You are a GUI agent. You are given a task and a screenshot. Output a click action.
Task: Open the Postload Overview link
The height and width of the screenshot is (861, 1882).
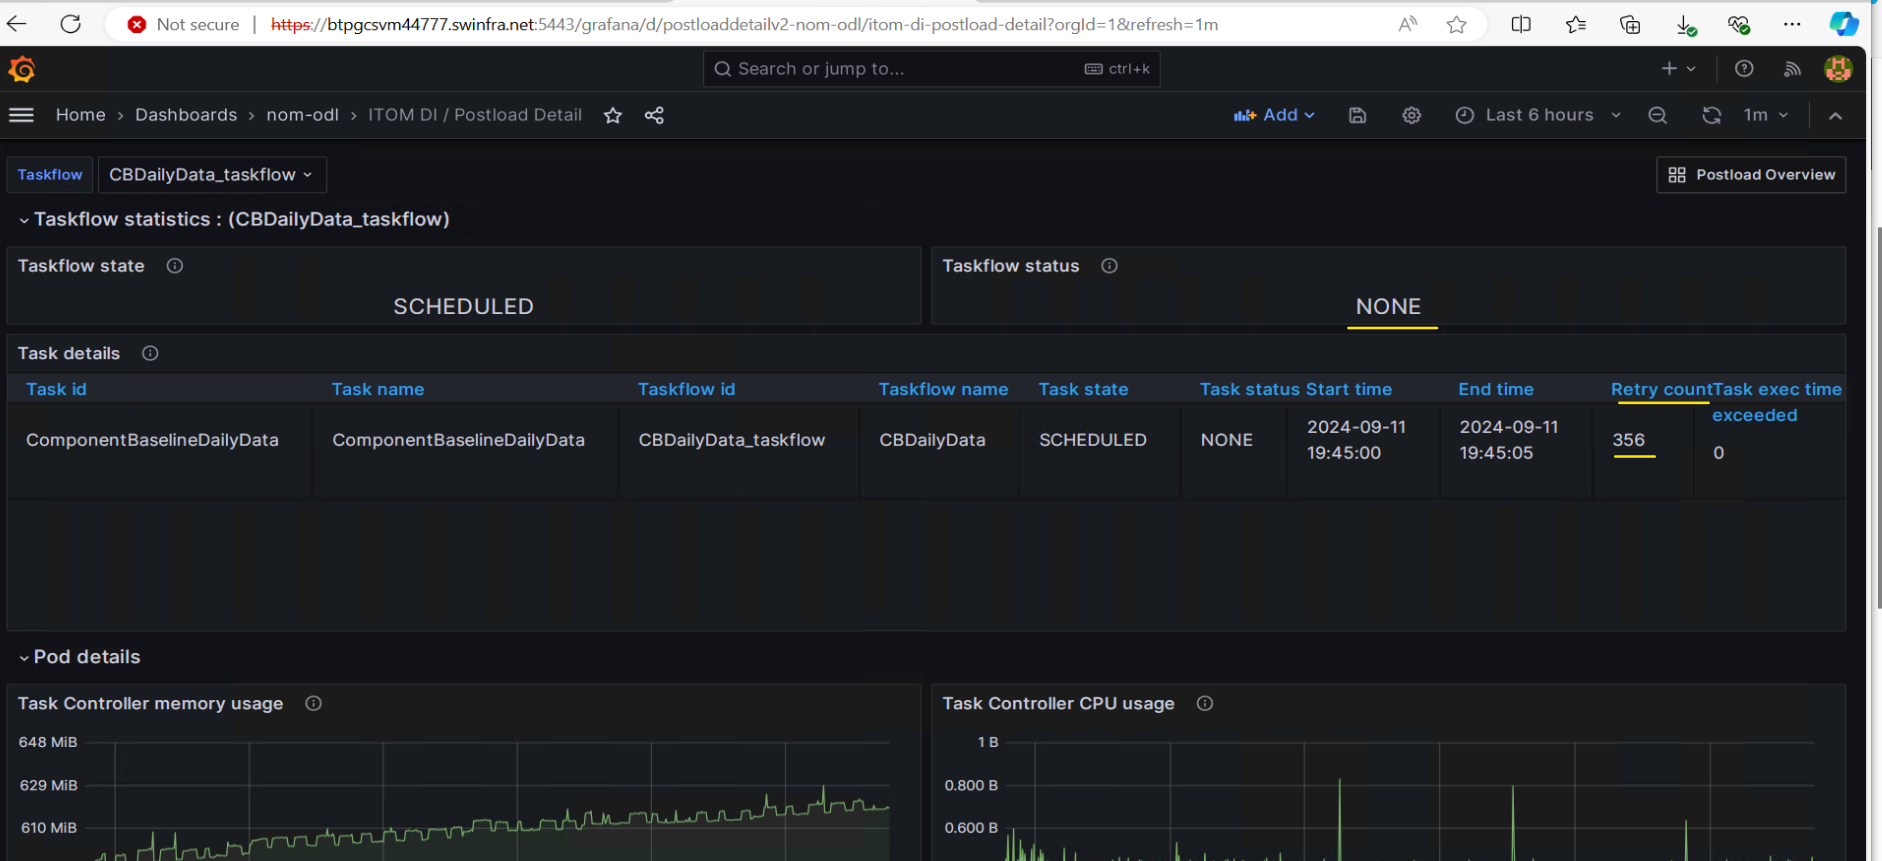[1751, 175]
